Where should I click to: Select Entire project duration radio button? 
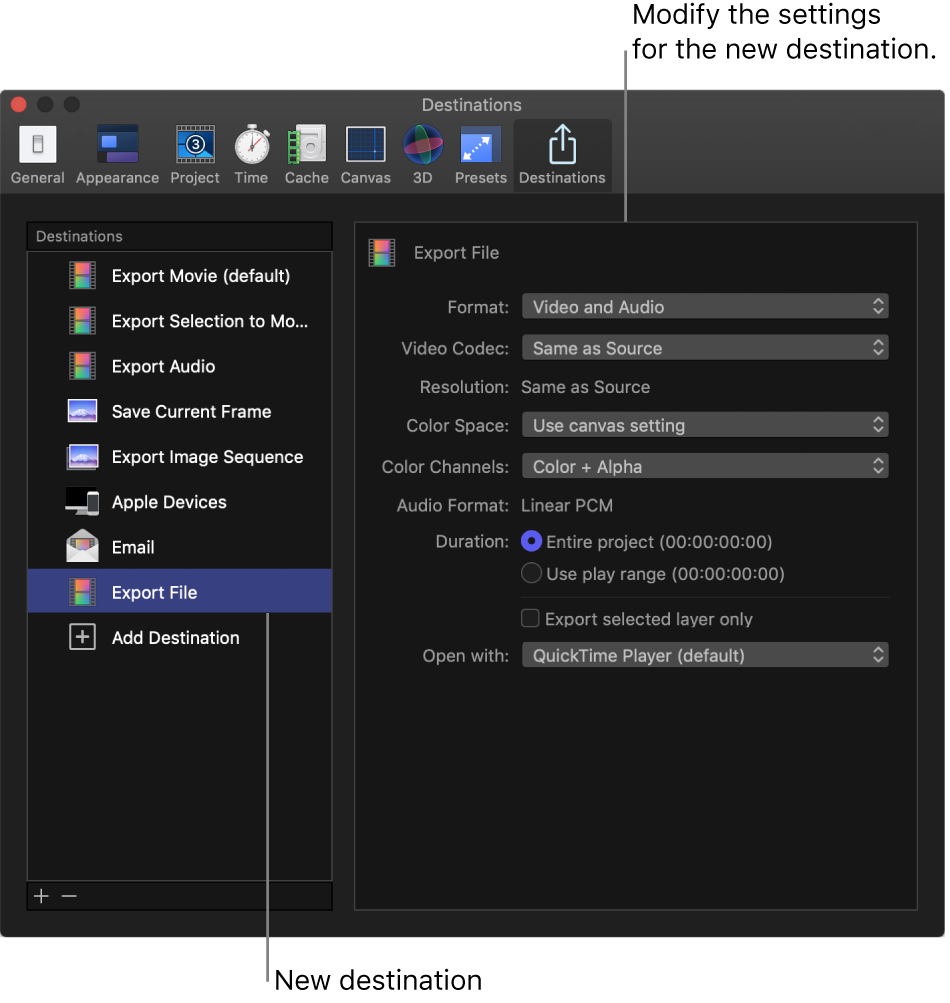[532, 542]
